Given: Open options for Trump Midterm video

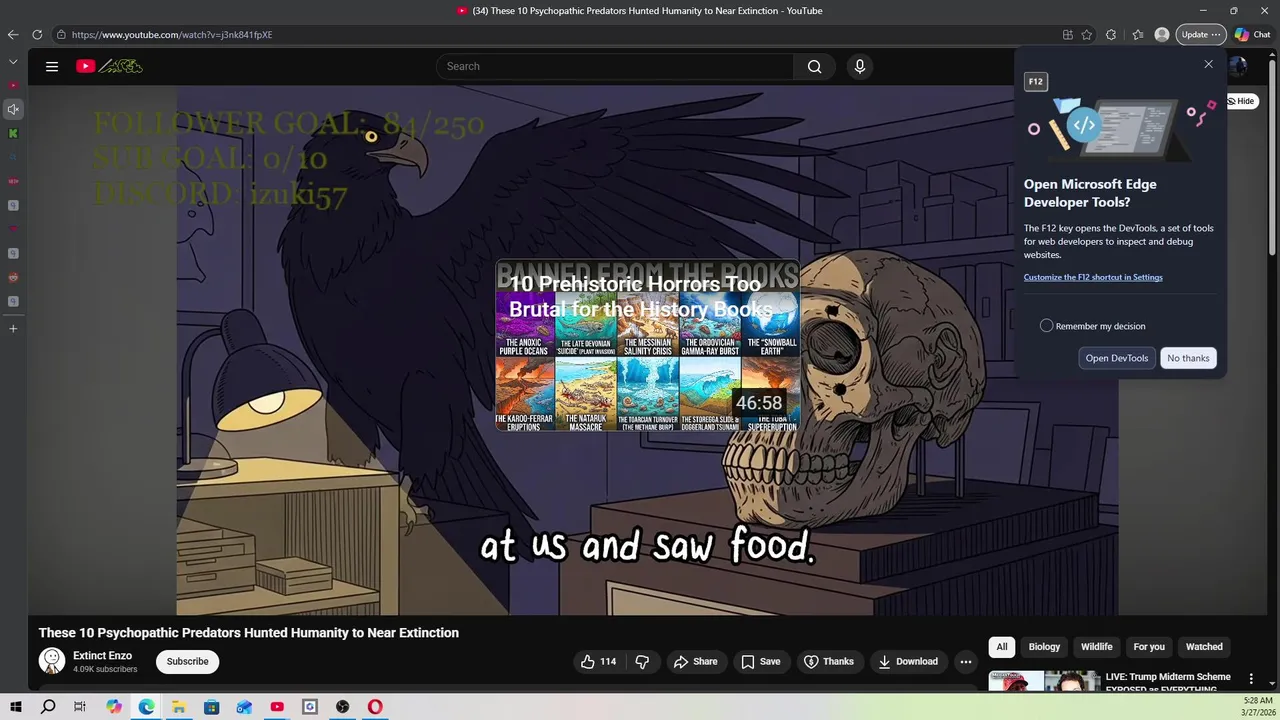Looking at the screenshot, I should click(1251, 679).
